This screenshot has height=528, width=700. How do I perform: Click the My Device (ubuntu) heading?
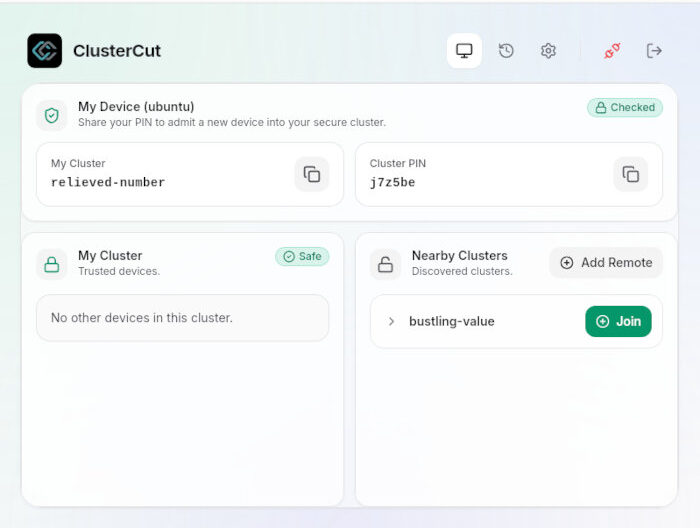click(136, 107)
